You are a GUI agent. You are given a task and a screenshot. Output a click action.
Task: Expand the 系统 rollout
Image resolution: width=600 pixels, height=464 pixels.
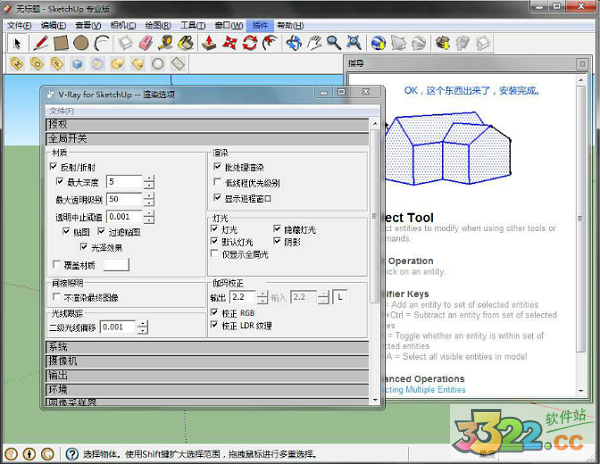pyautogui.click(x=207, y=347)
